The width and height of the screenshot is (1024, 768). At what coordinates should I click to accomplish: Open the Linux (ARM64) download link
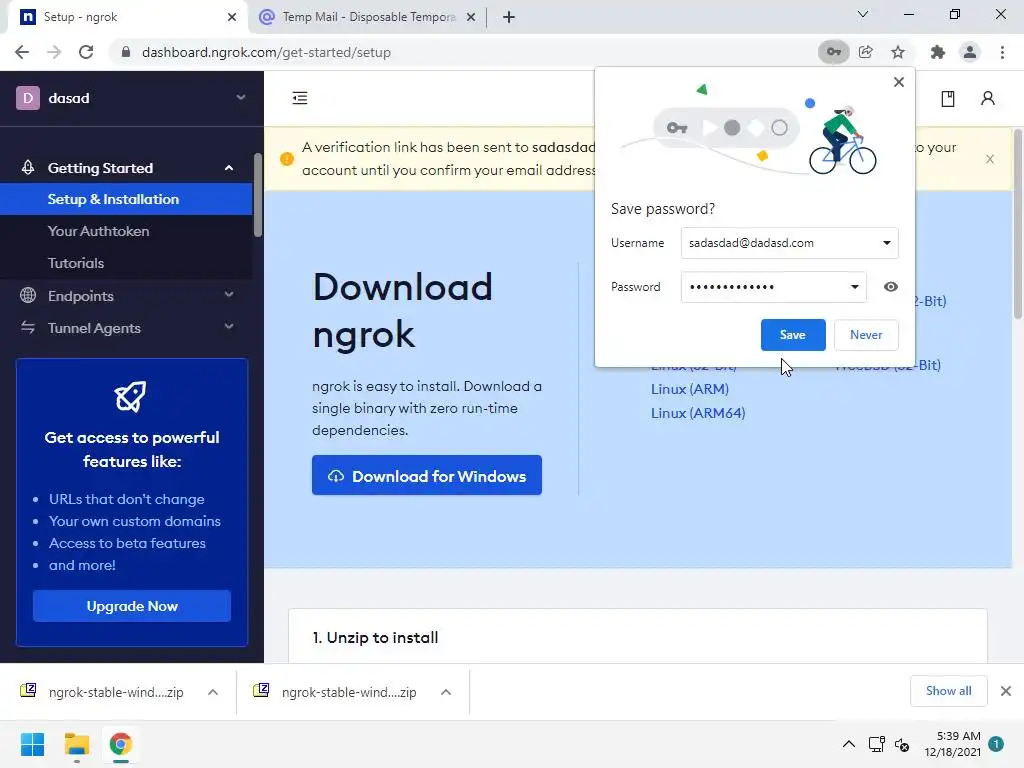(x=698, y=413)
